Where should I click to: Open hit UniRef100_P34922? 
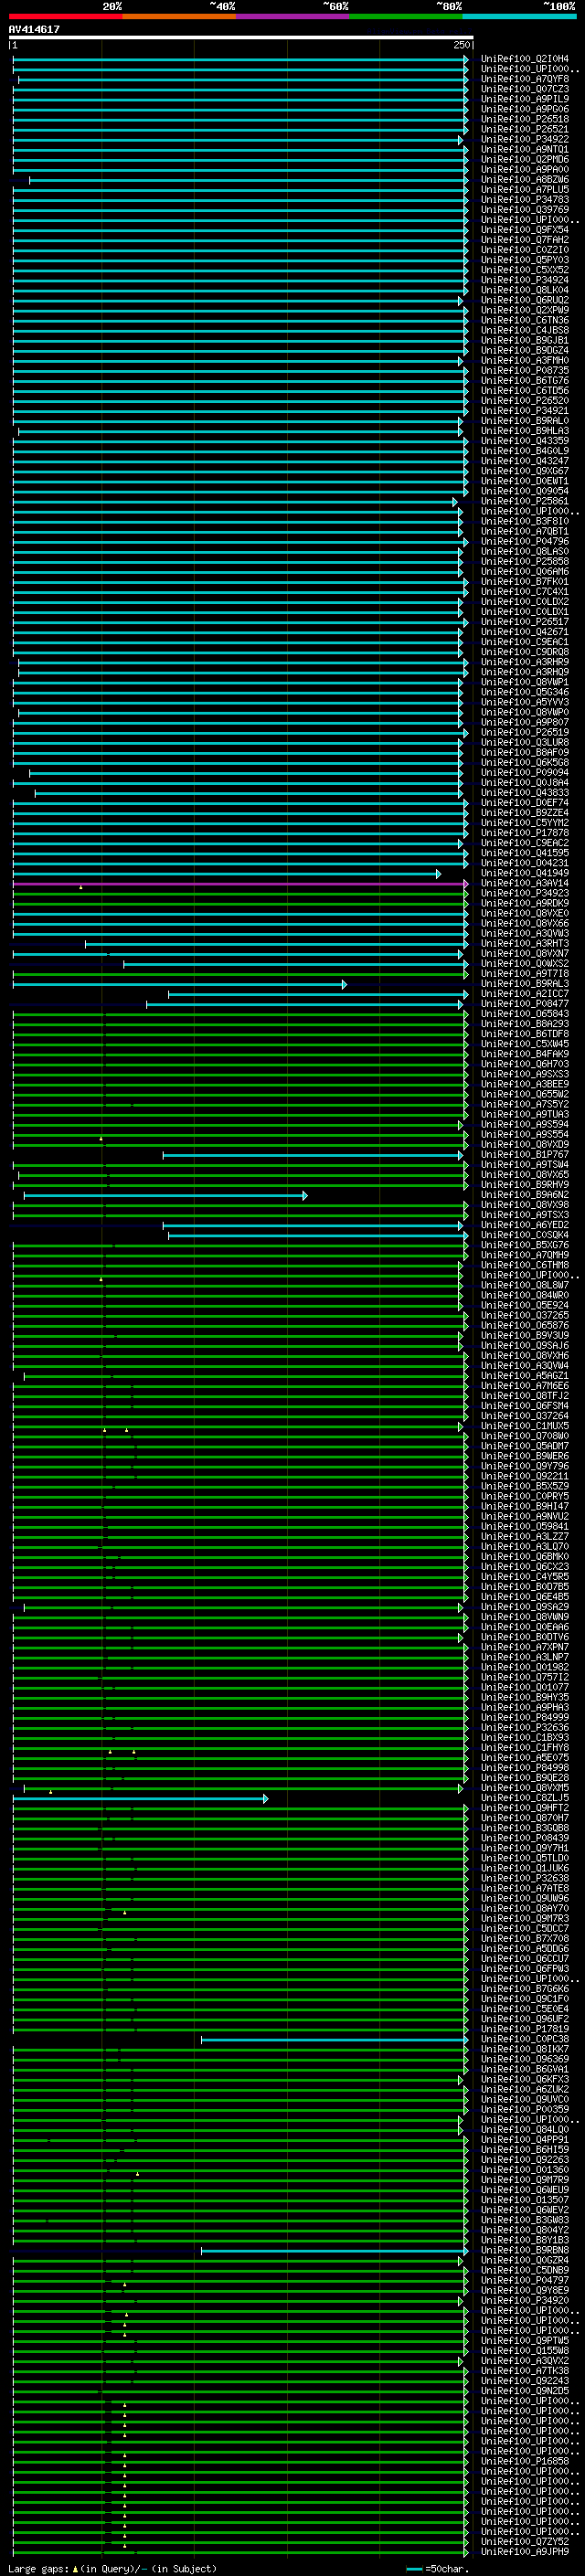525,139
